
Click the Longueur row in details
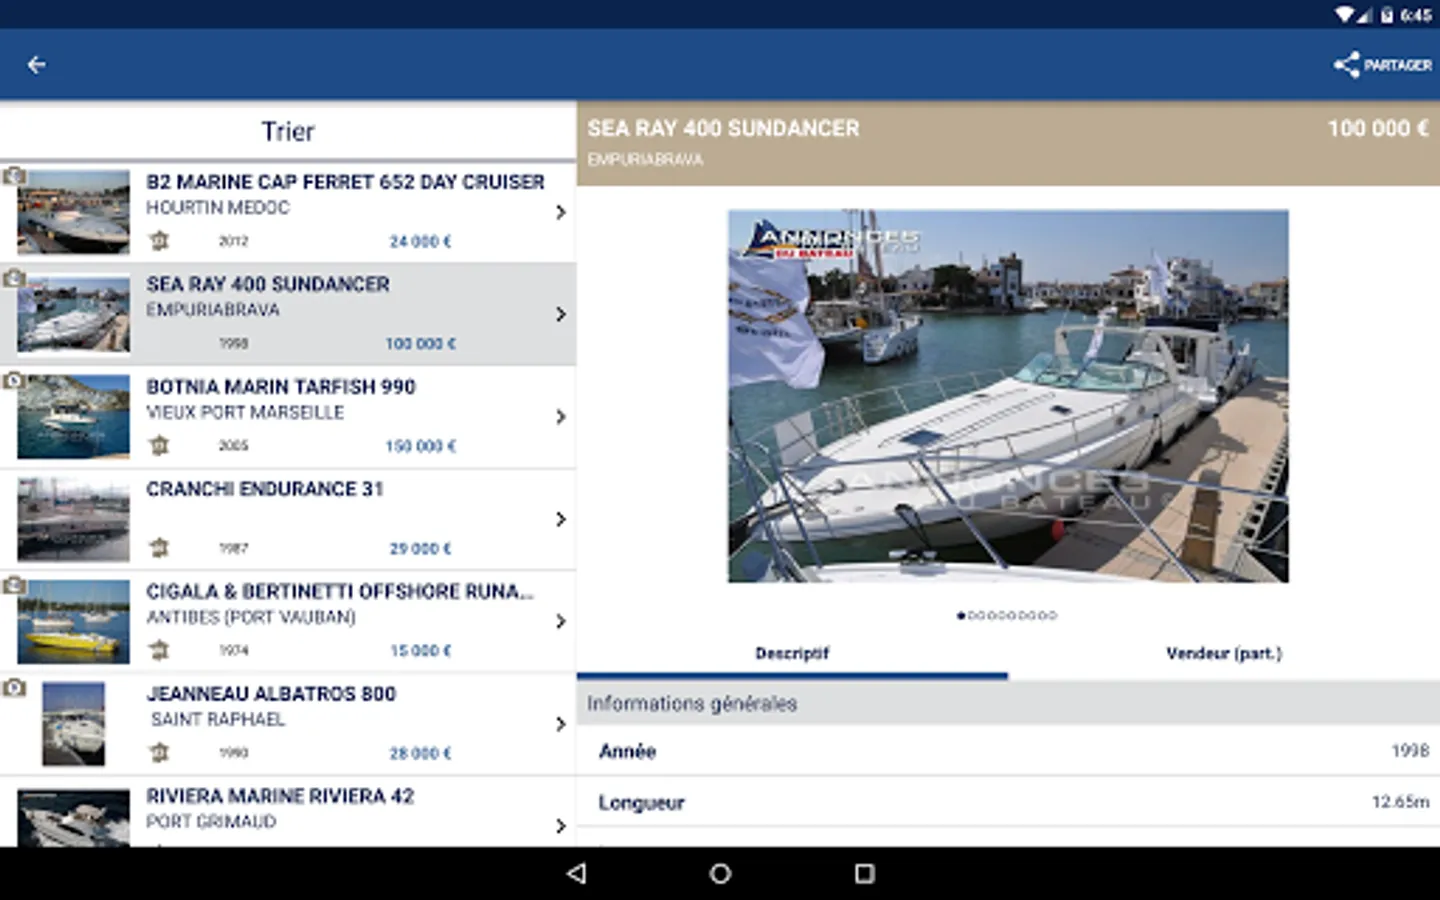[1008, 802]
